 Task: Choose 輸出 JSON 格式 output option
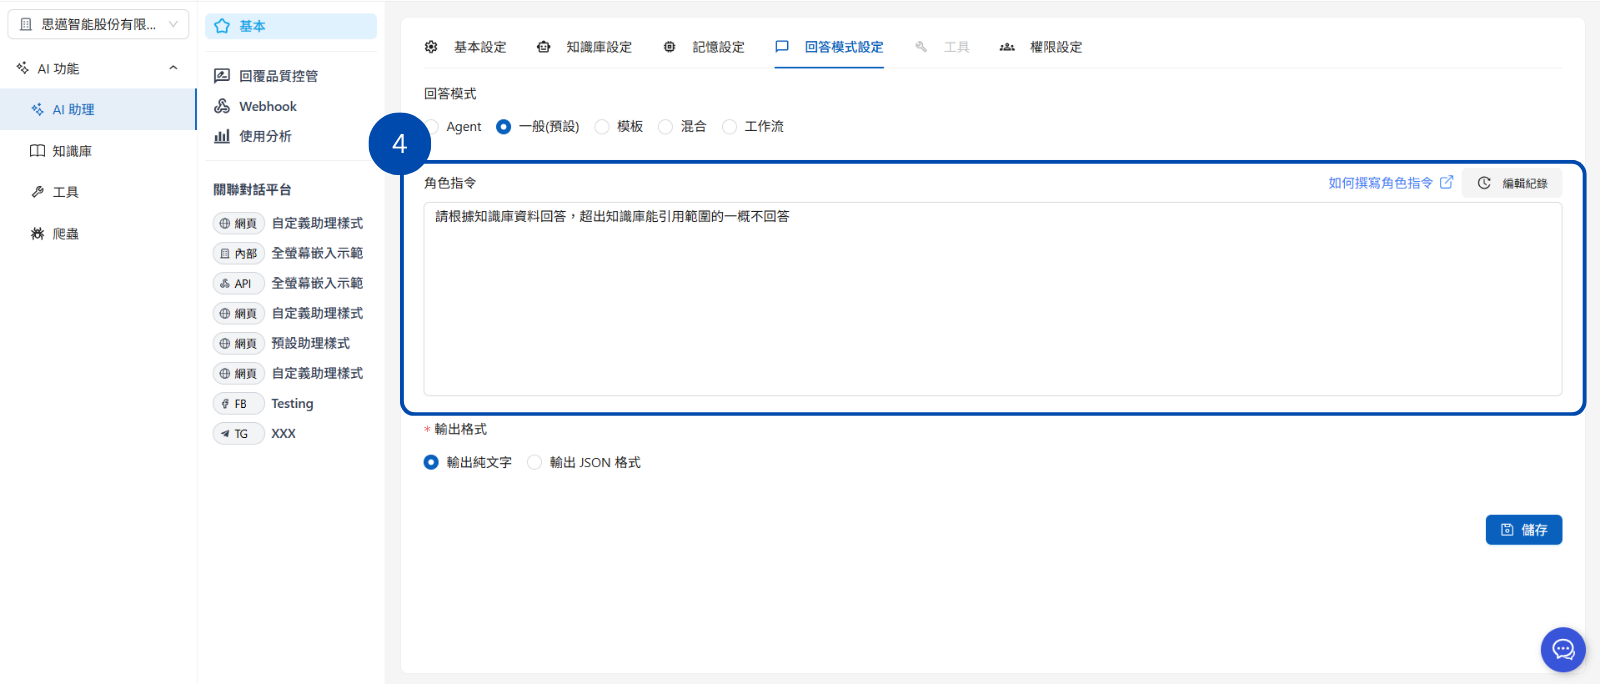coord(535,462)
